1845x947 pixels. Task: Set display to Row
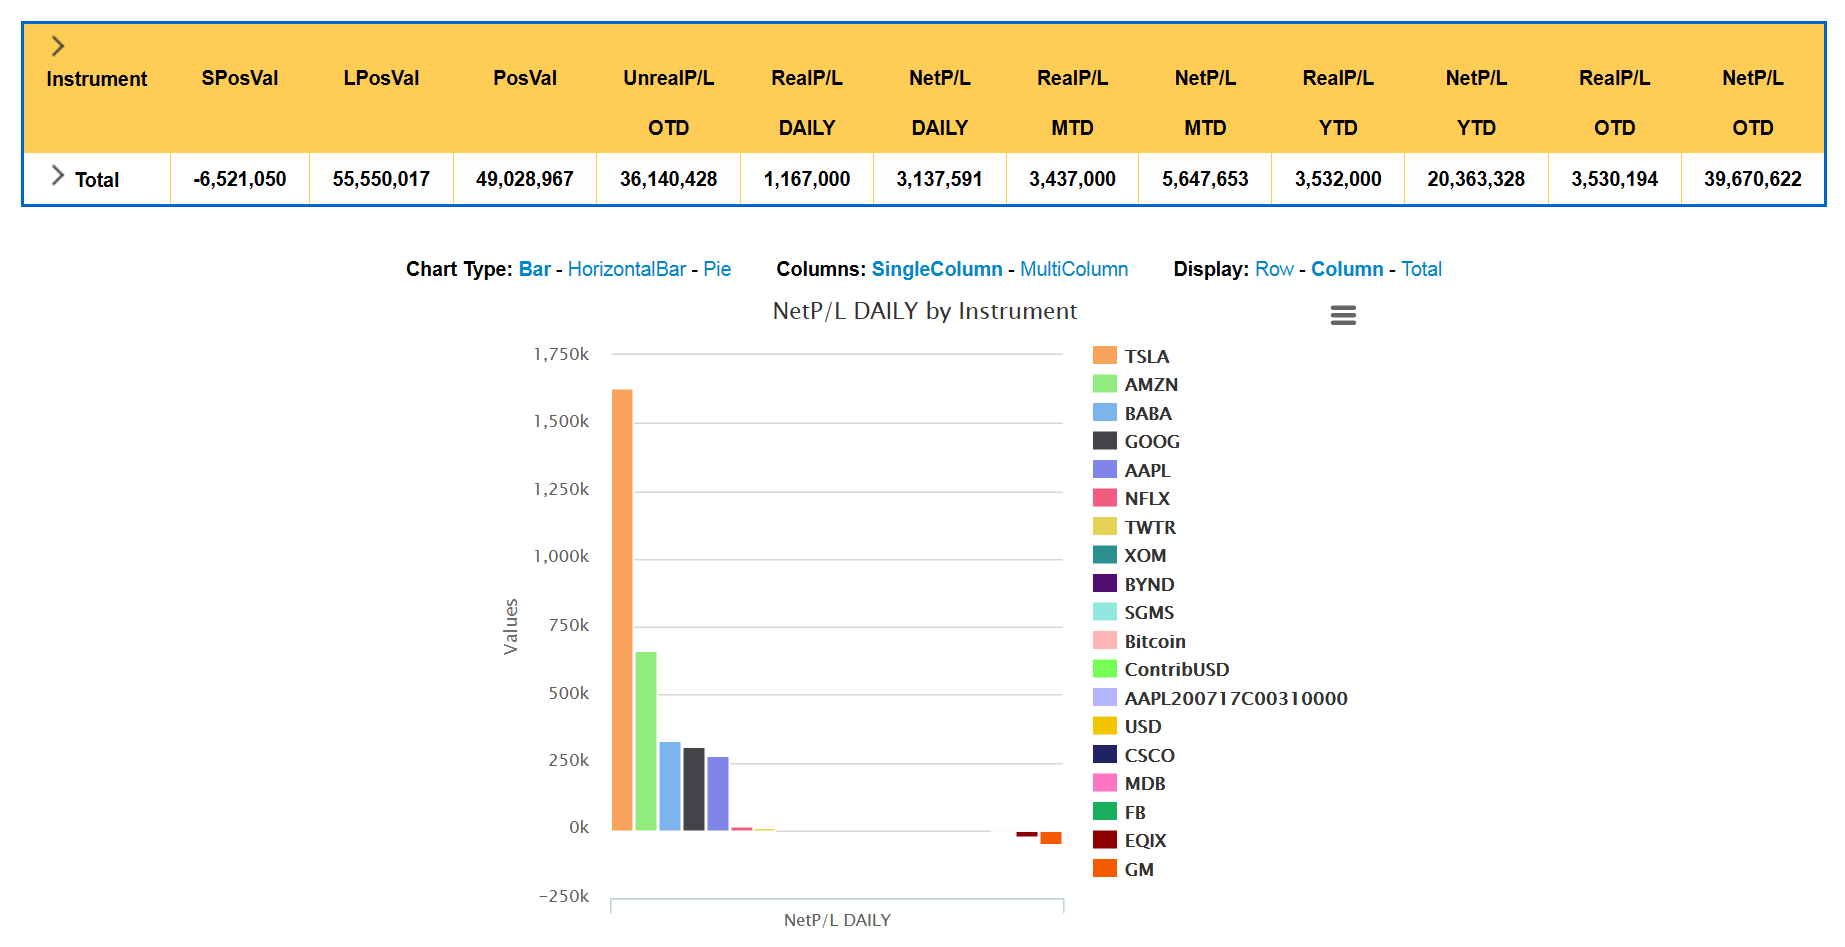[1274, 269]
